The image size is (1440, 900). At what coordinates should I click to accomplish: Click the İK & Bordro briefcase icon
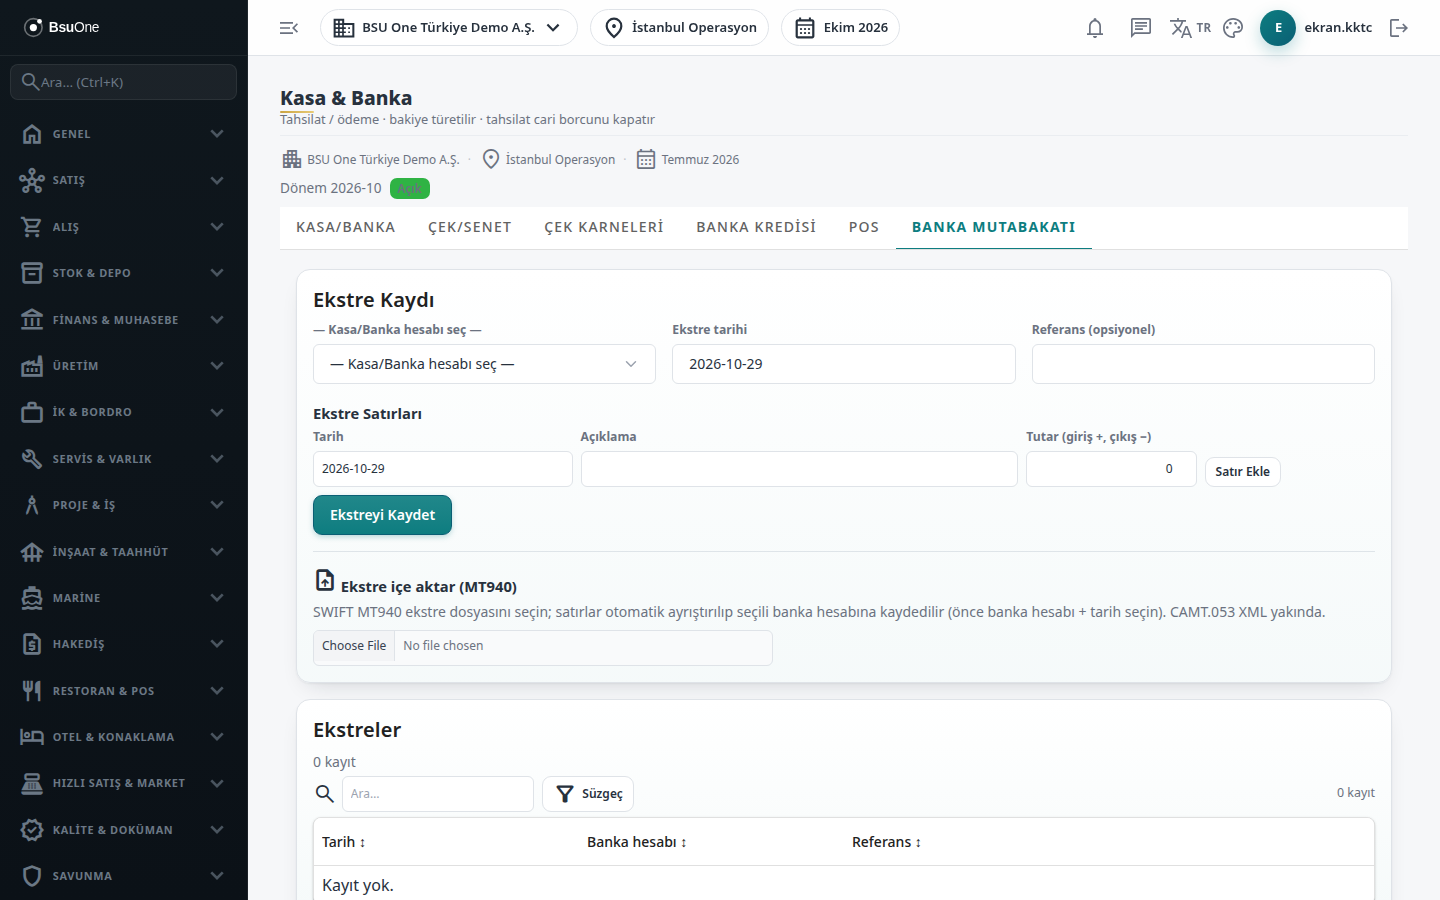click(32, 412)
